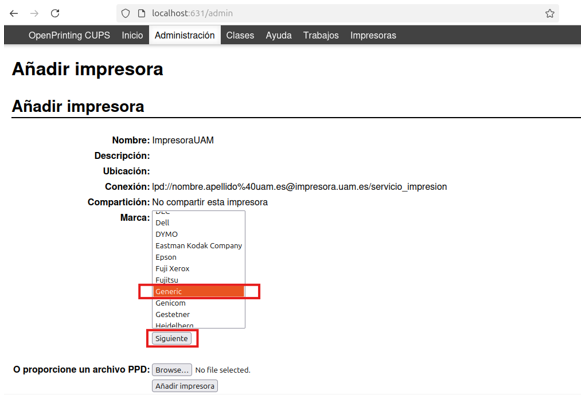581x400 pixels.
Task: Select Eastman Kodak Company in the list
Action: click(x=199, y=246)
